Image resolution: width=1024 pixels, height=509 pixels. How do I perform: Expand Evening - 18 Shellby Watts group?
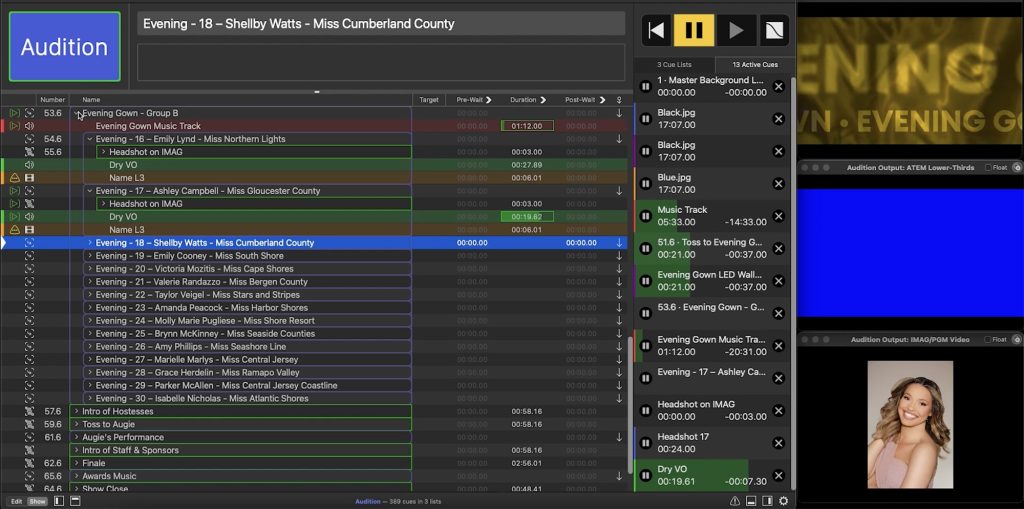click(x=90, y=243)
